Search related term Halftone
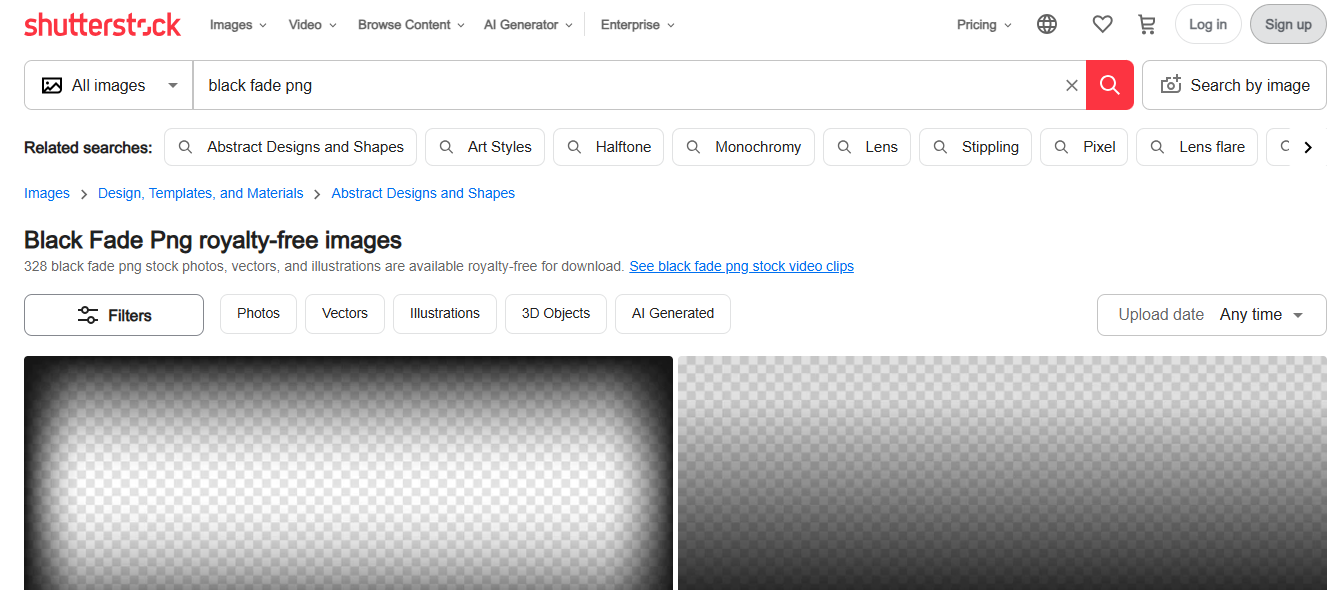This screenshot has width=1344, height=590. [608, 147]
